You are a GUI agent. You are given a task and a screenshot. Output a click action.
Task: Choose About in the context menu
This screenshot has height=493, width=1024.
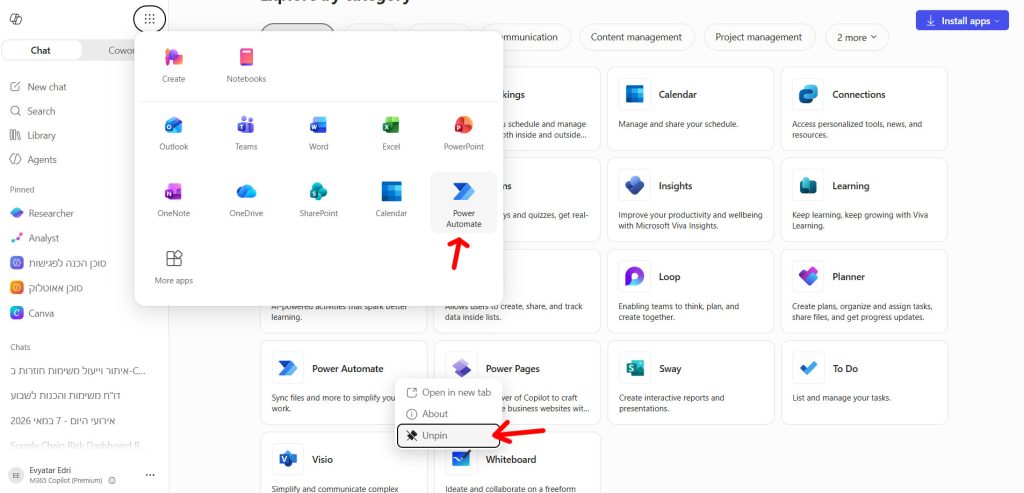449,414
